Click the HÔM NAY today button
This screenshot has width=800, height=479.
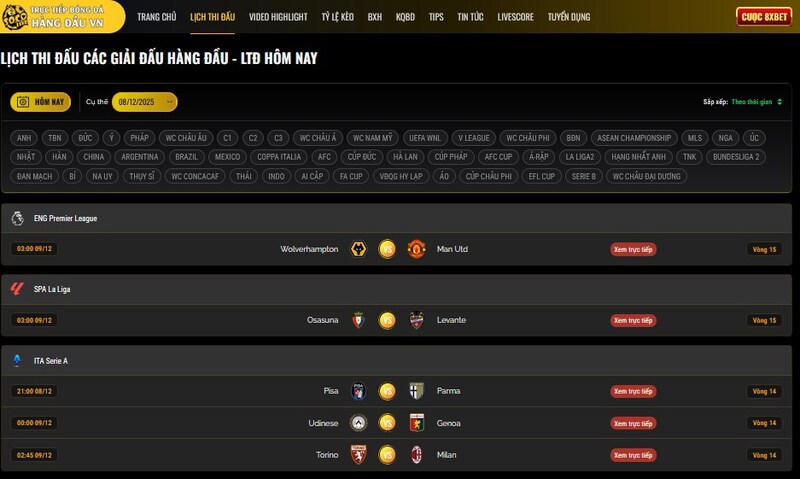click(x=40, y=102)
